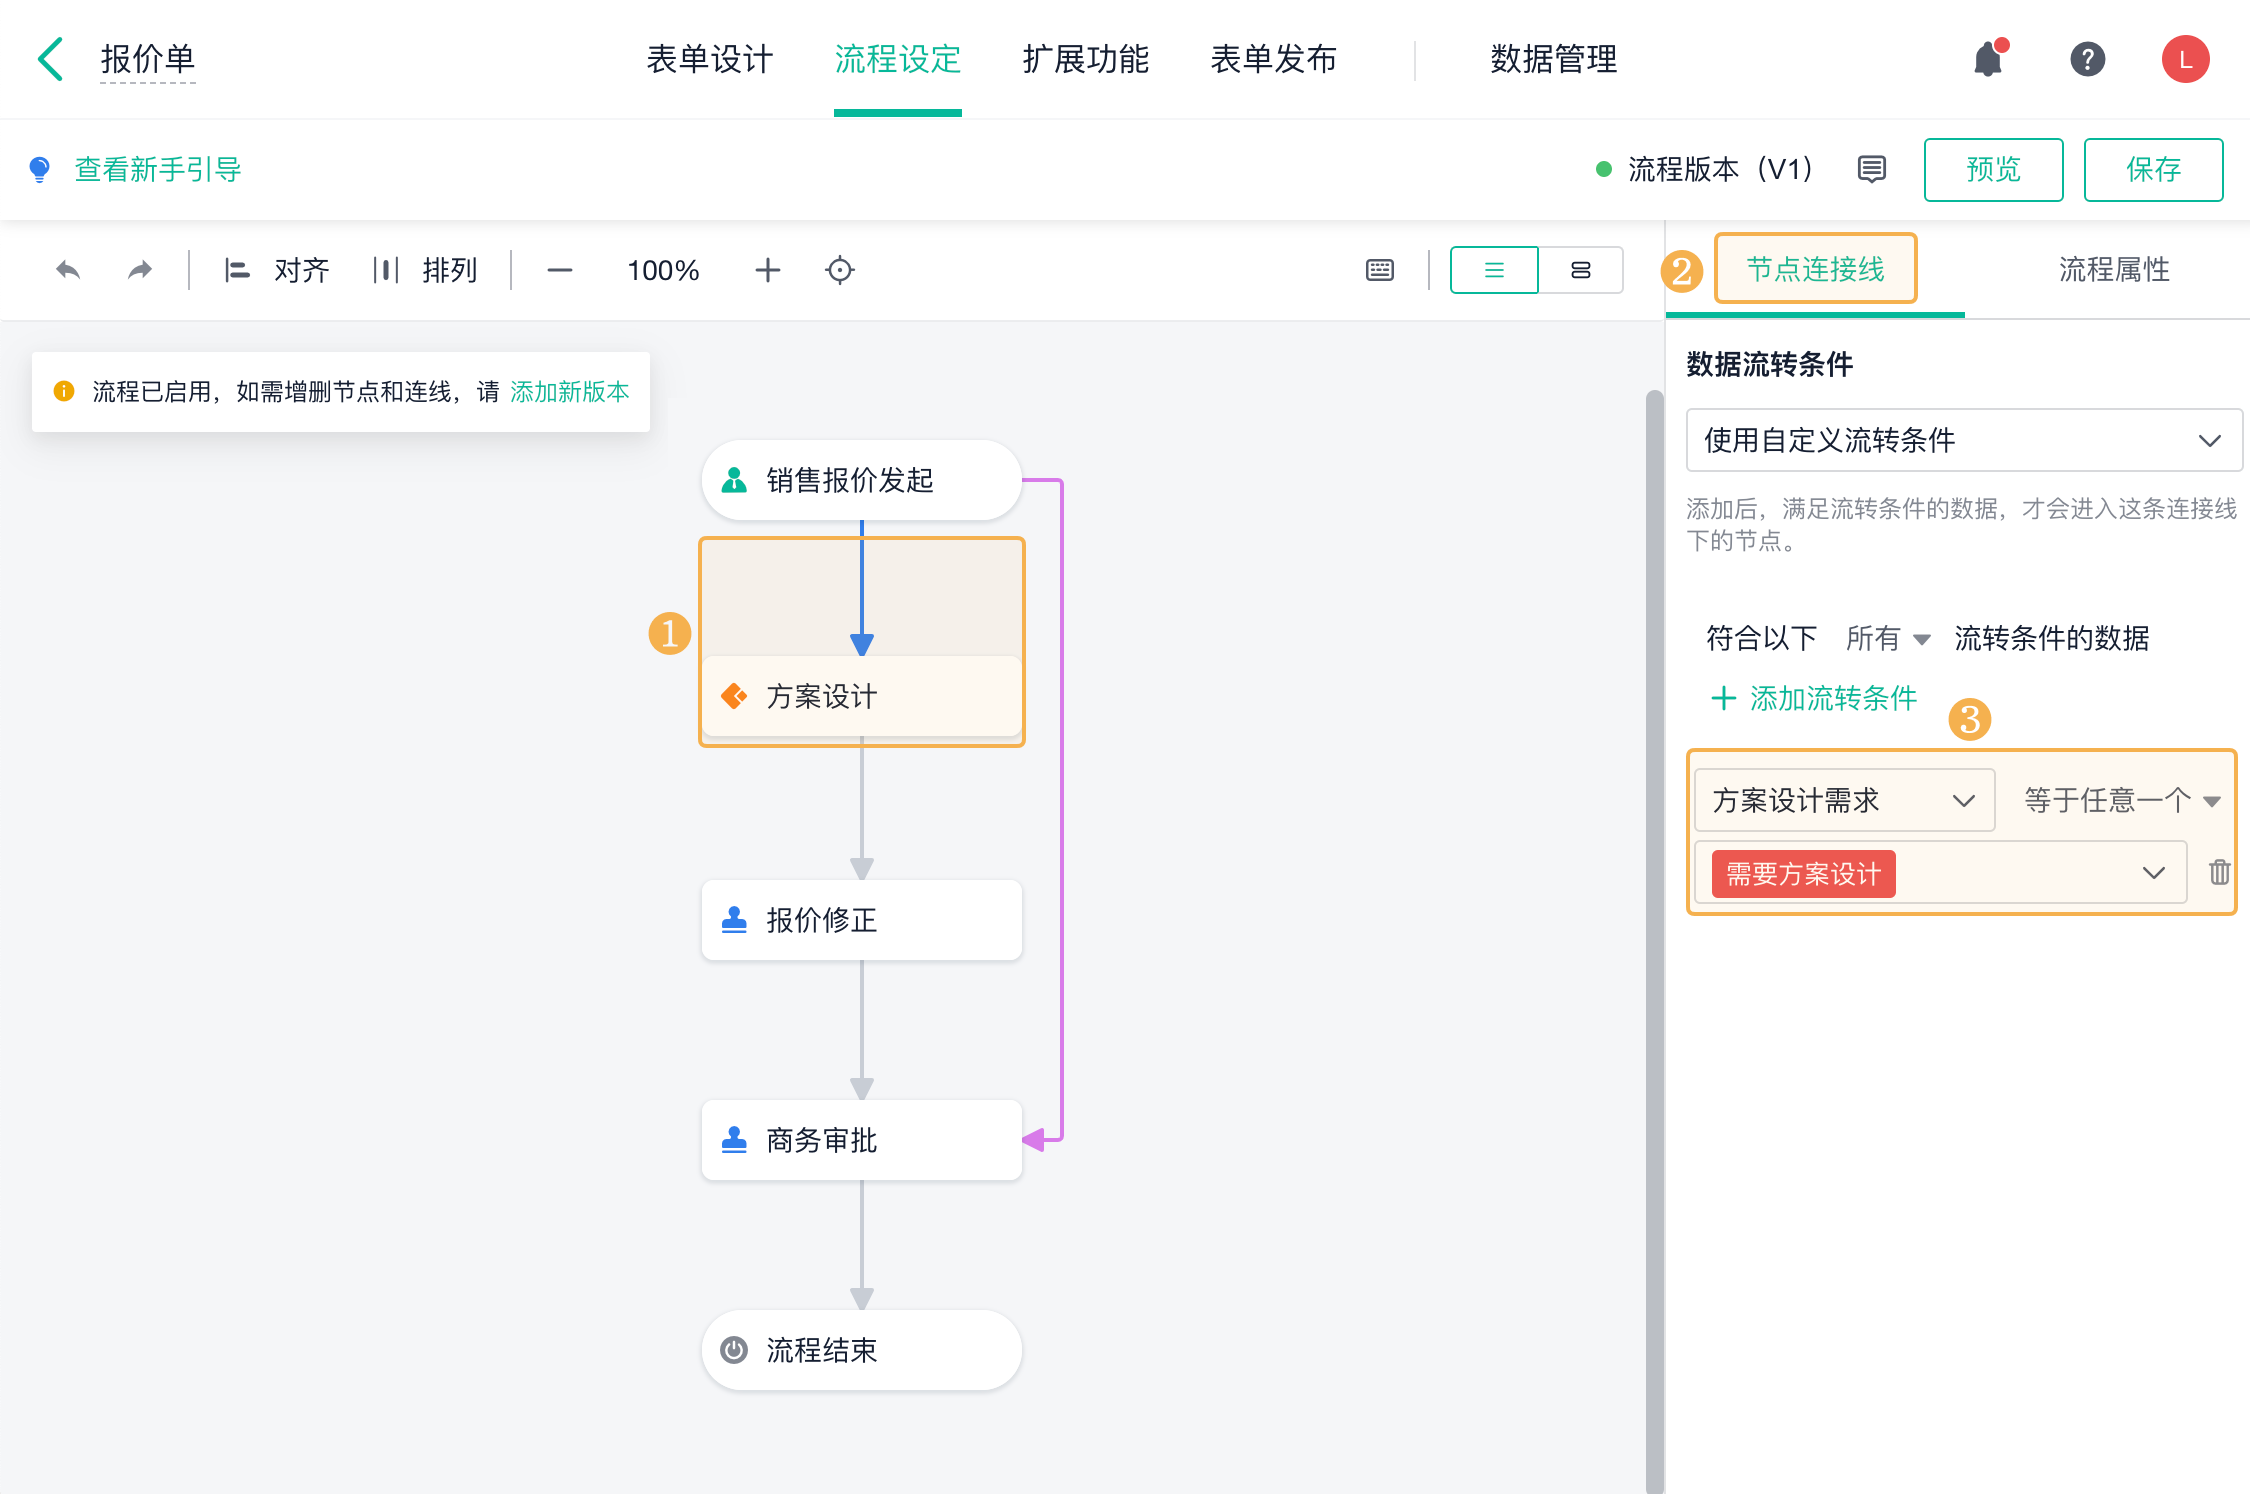The image size is (2250, 1494).
Task: Open the 等于任意一个 operator dropdown
Action: point(2122,800)
